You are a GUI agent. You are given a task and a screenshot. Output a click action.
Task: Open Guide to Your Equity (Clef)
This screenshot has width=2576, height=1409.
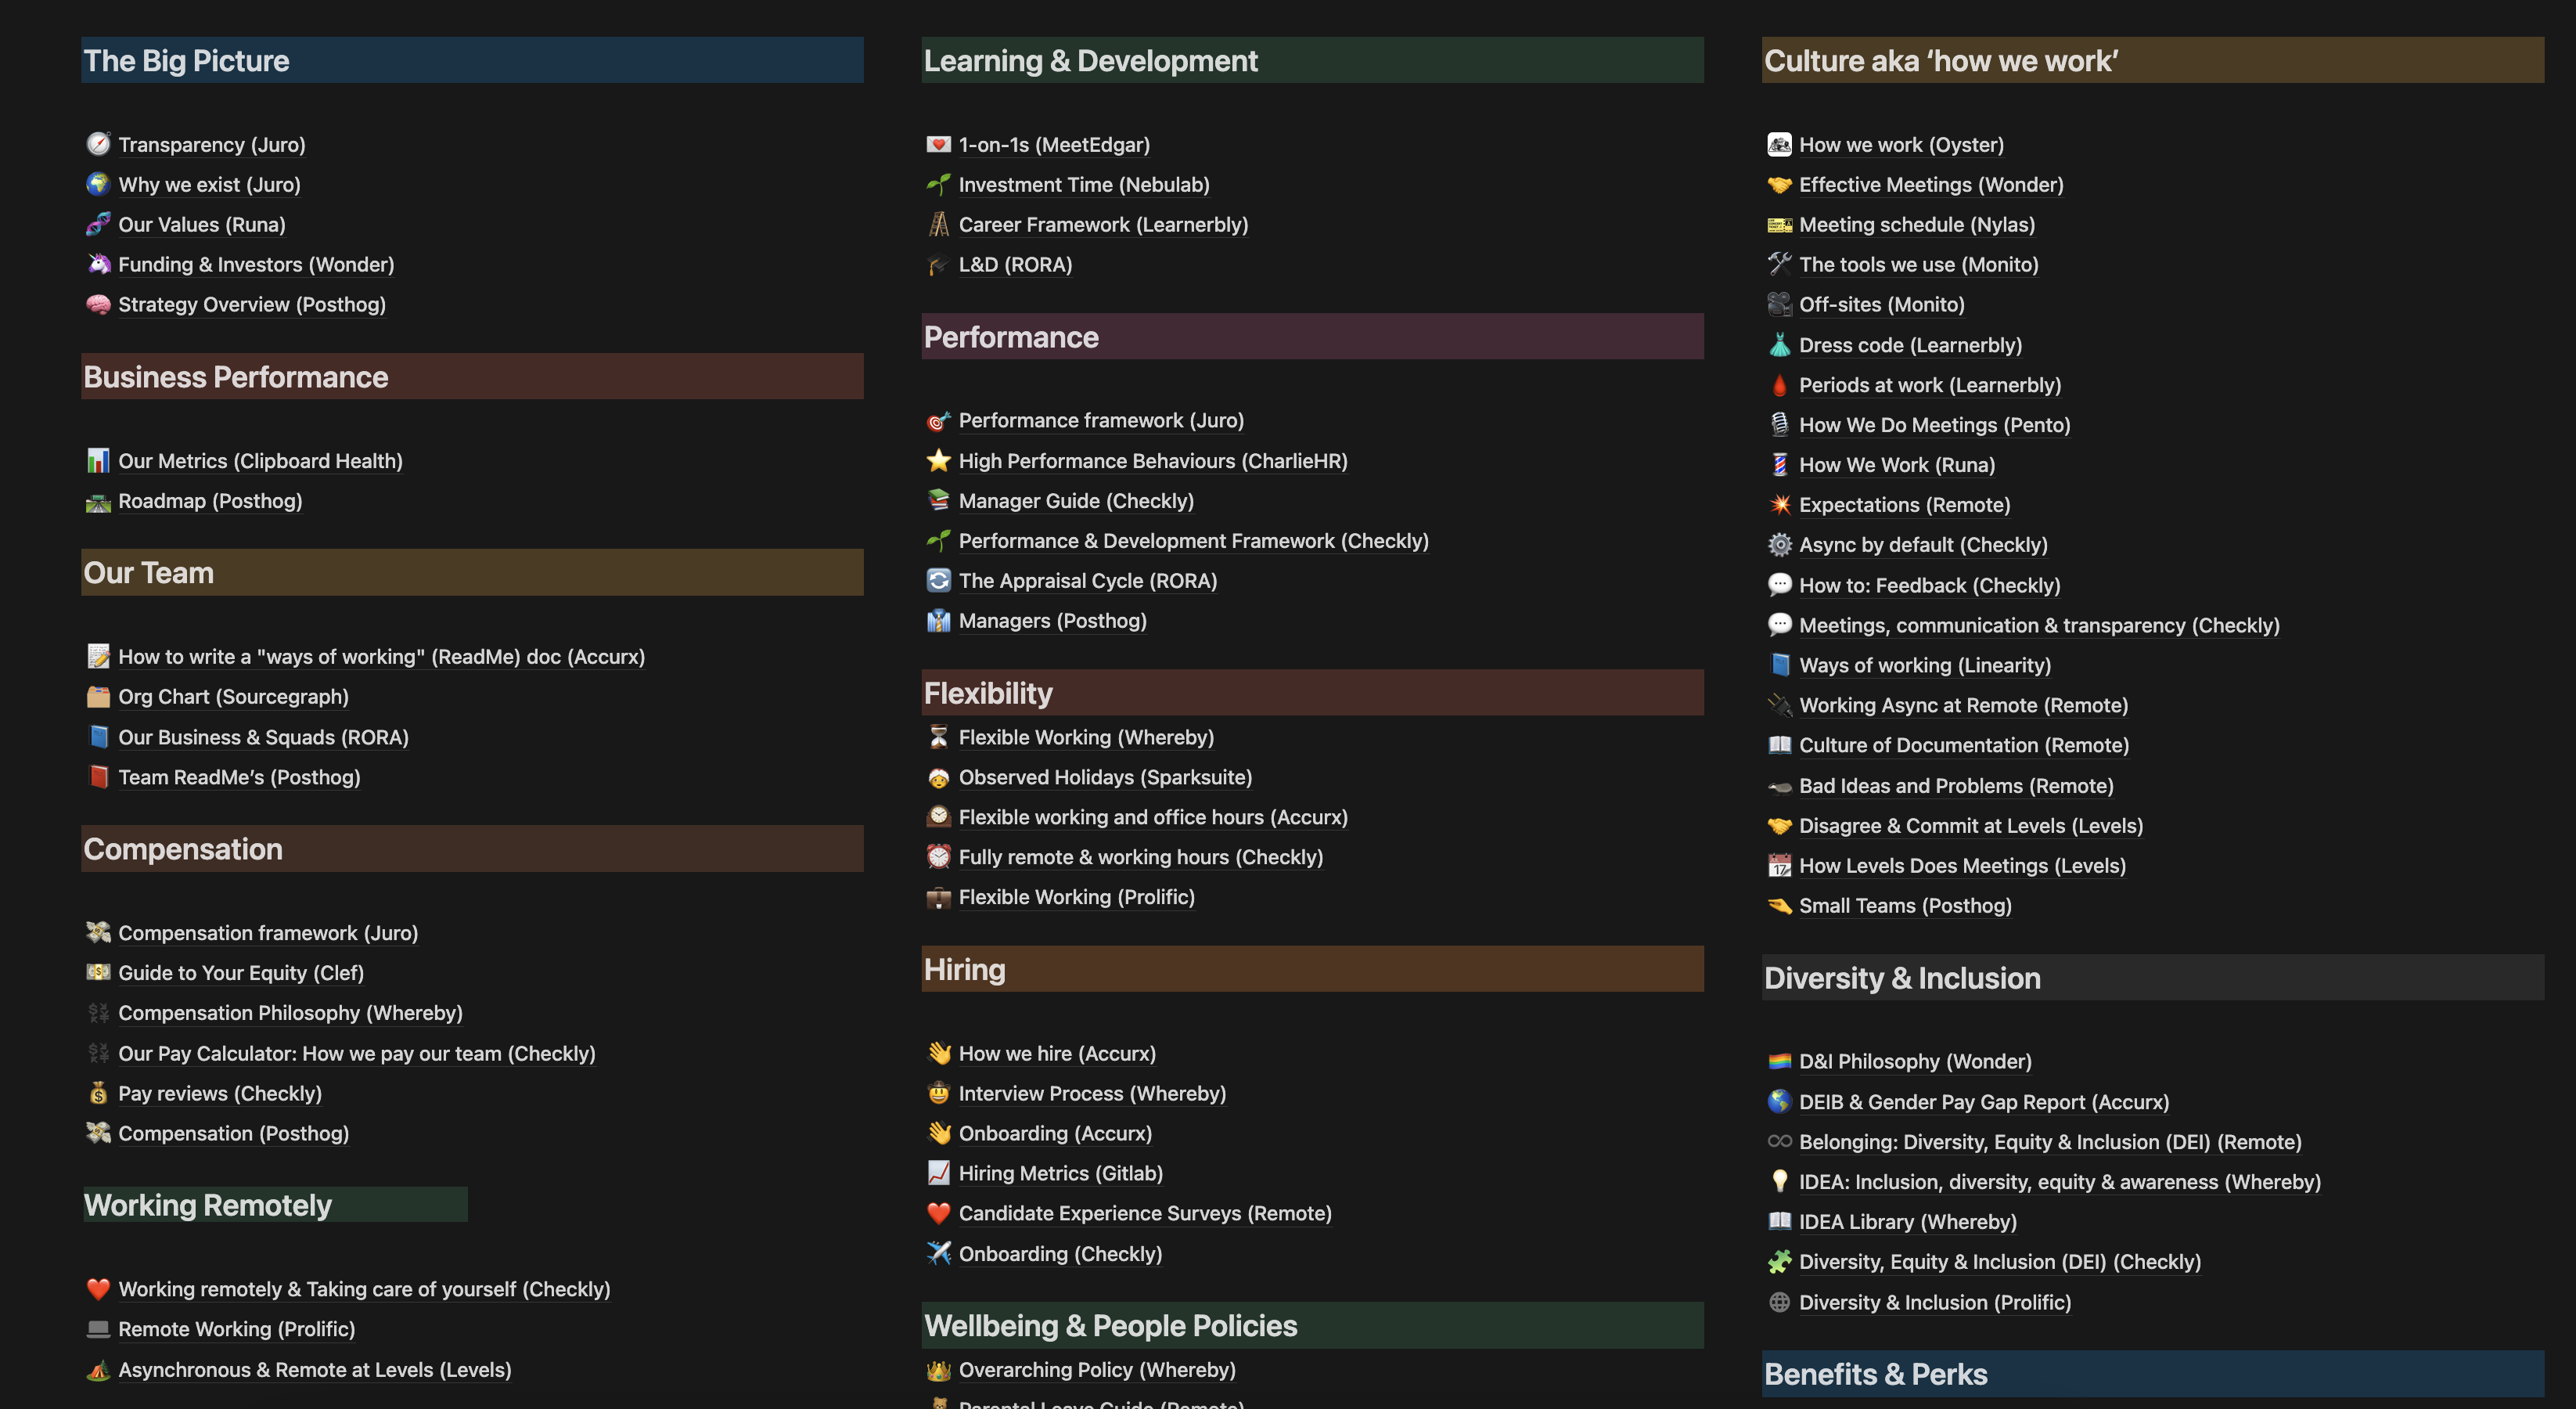[x=240, y=972]
